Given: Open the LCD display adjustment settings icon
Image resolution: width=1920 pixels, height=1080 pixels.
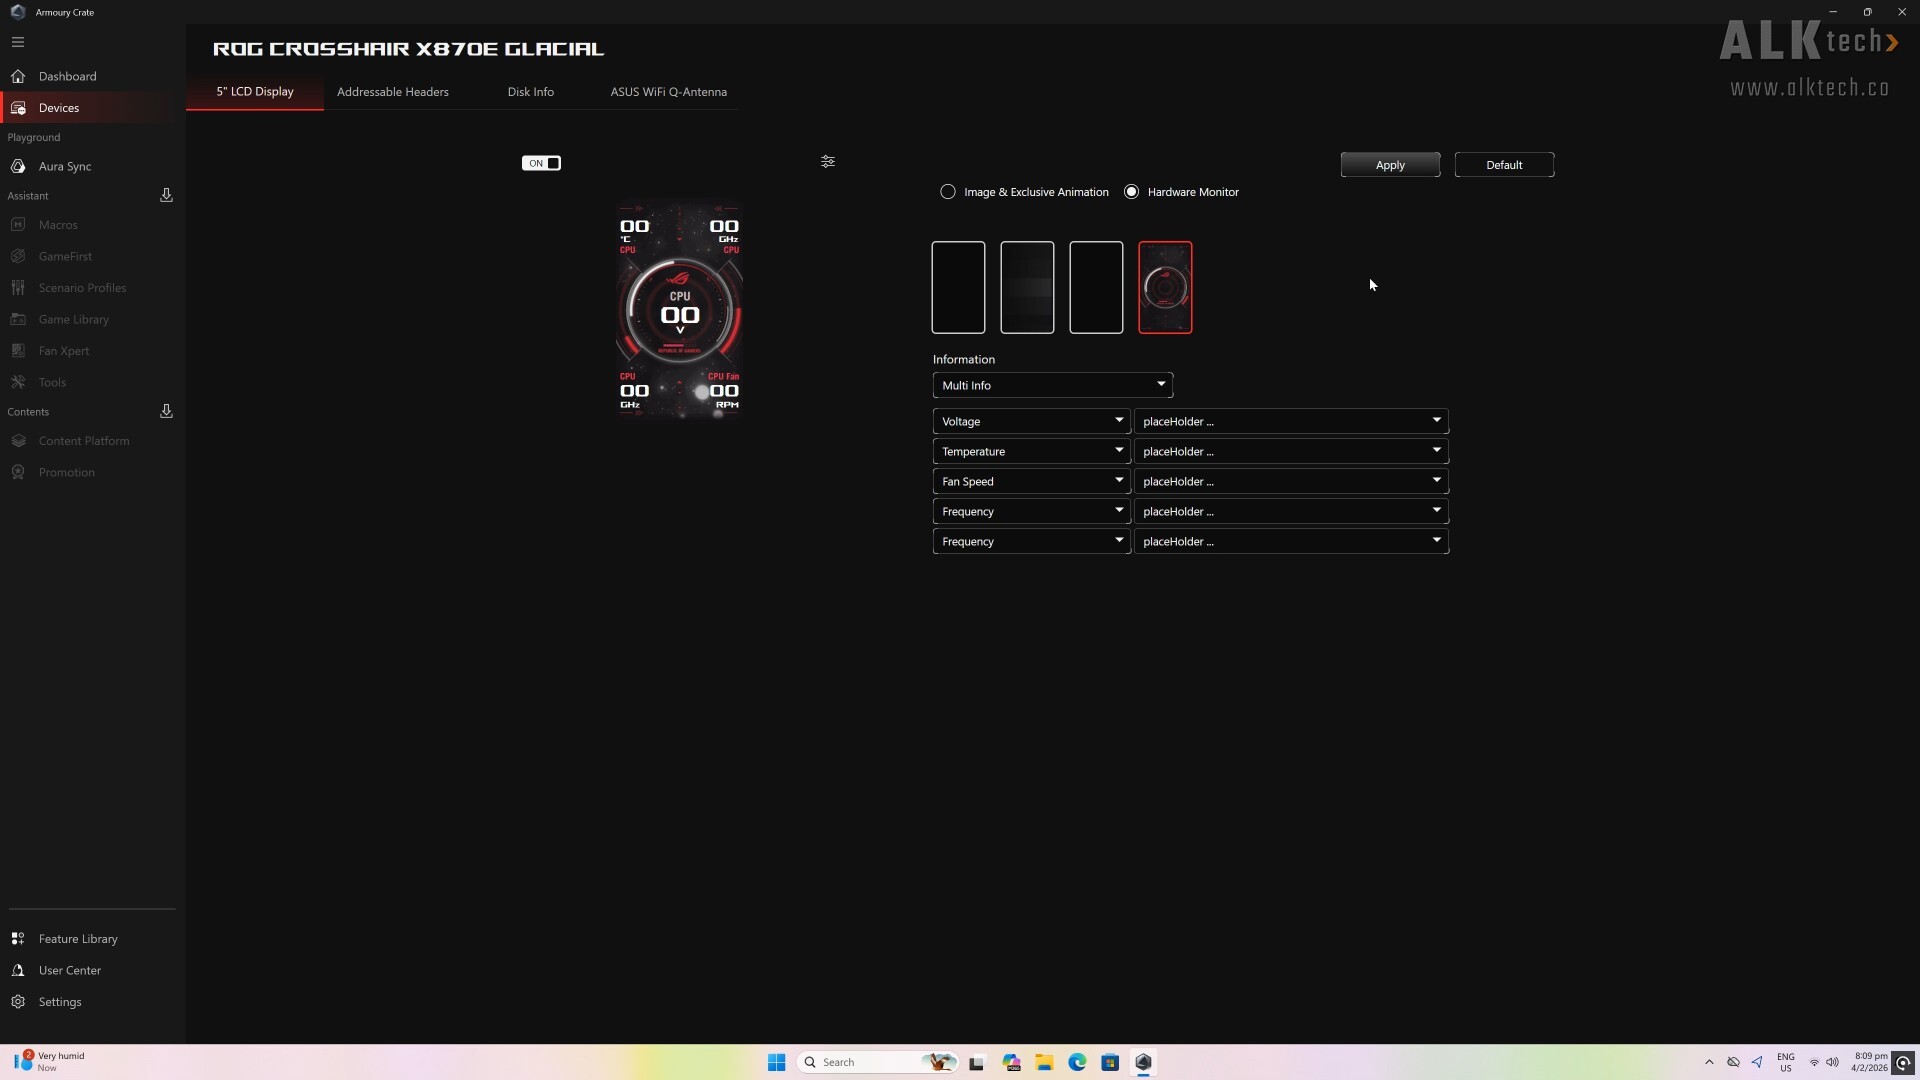Looking at the screenshot, I should pos(827,161).
